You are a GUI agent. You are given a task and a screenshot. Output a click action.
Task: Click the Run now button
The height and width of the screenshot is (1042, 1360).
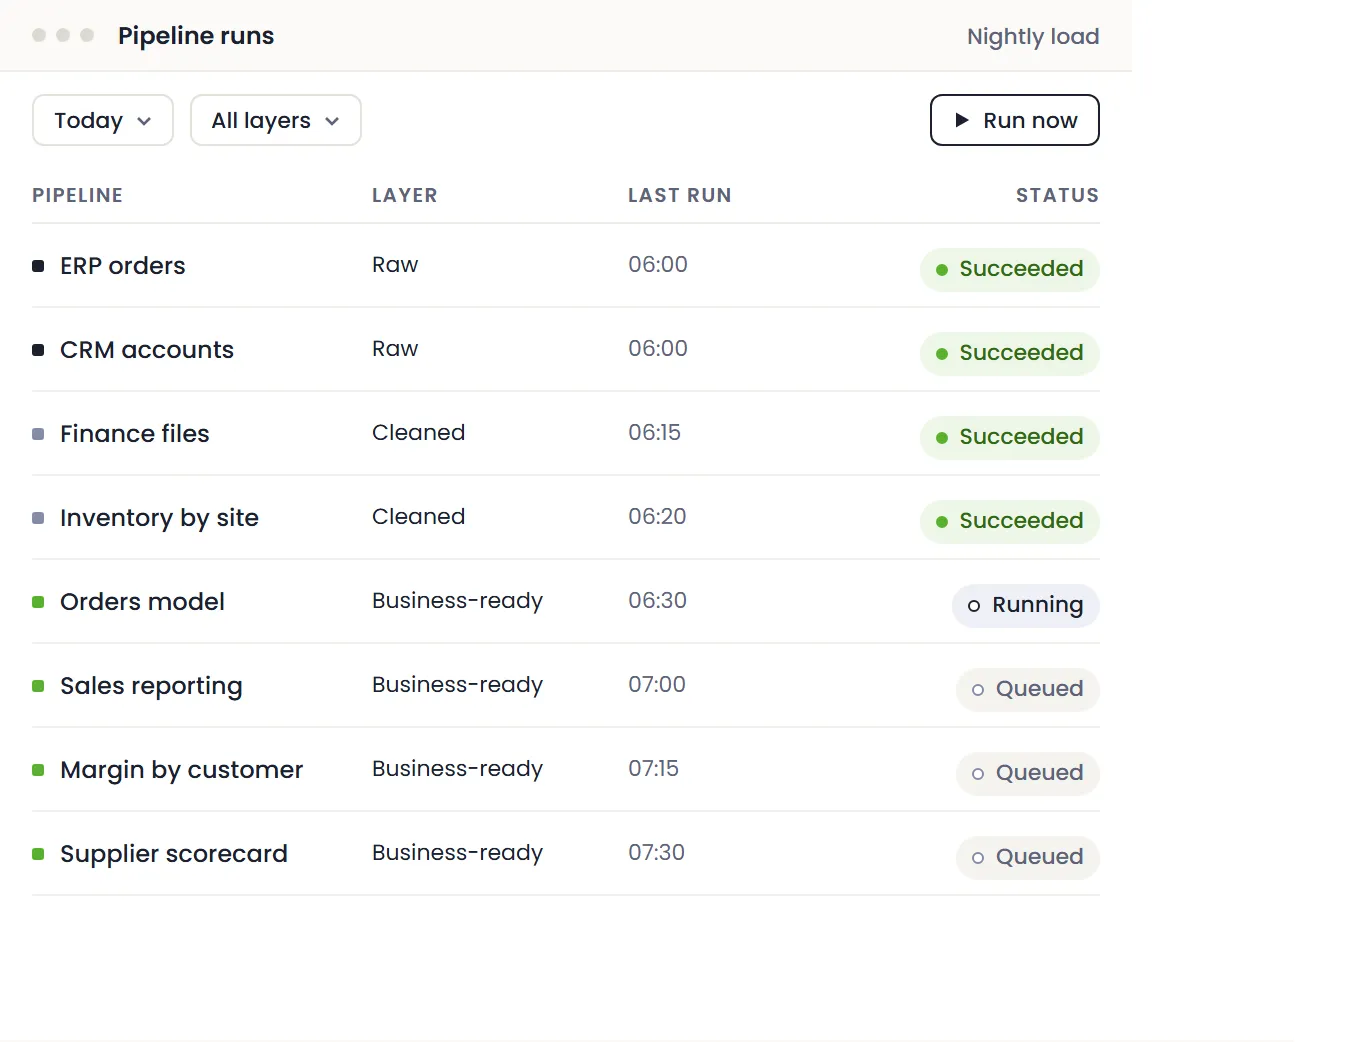pyautogui.click(x=1014, y=120)
